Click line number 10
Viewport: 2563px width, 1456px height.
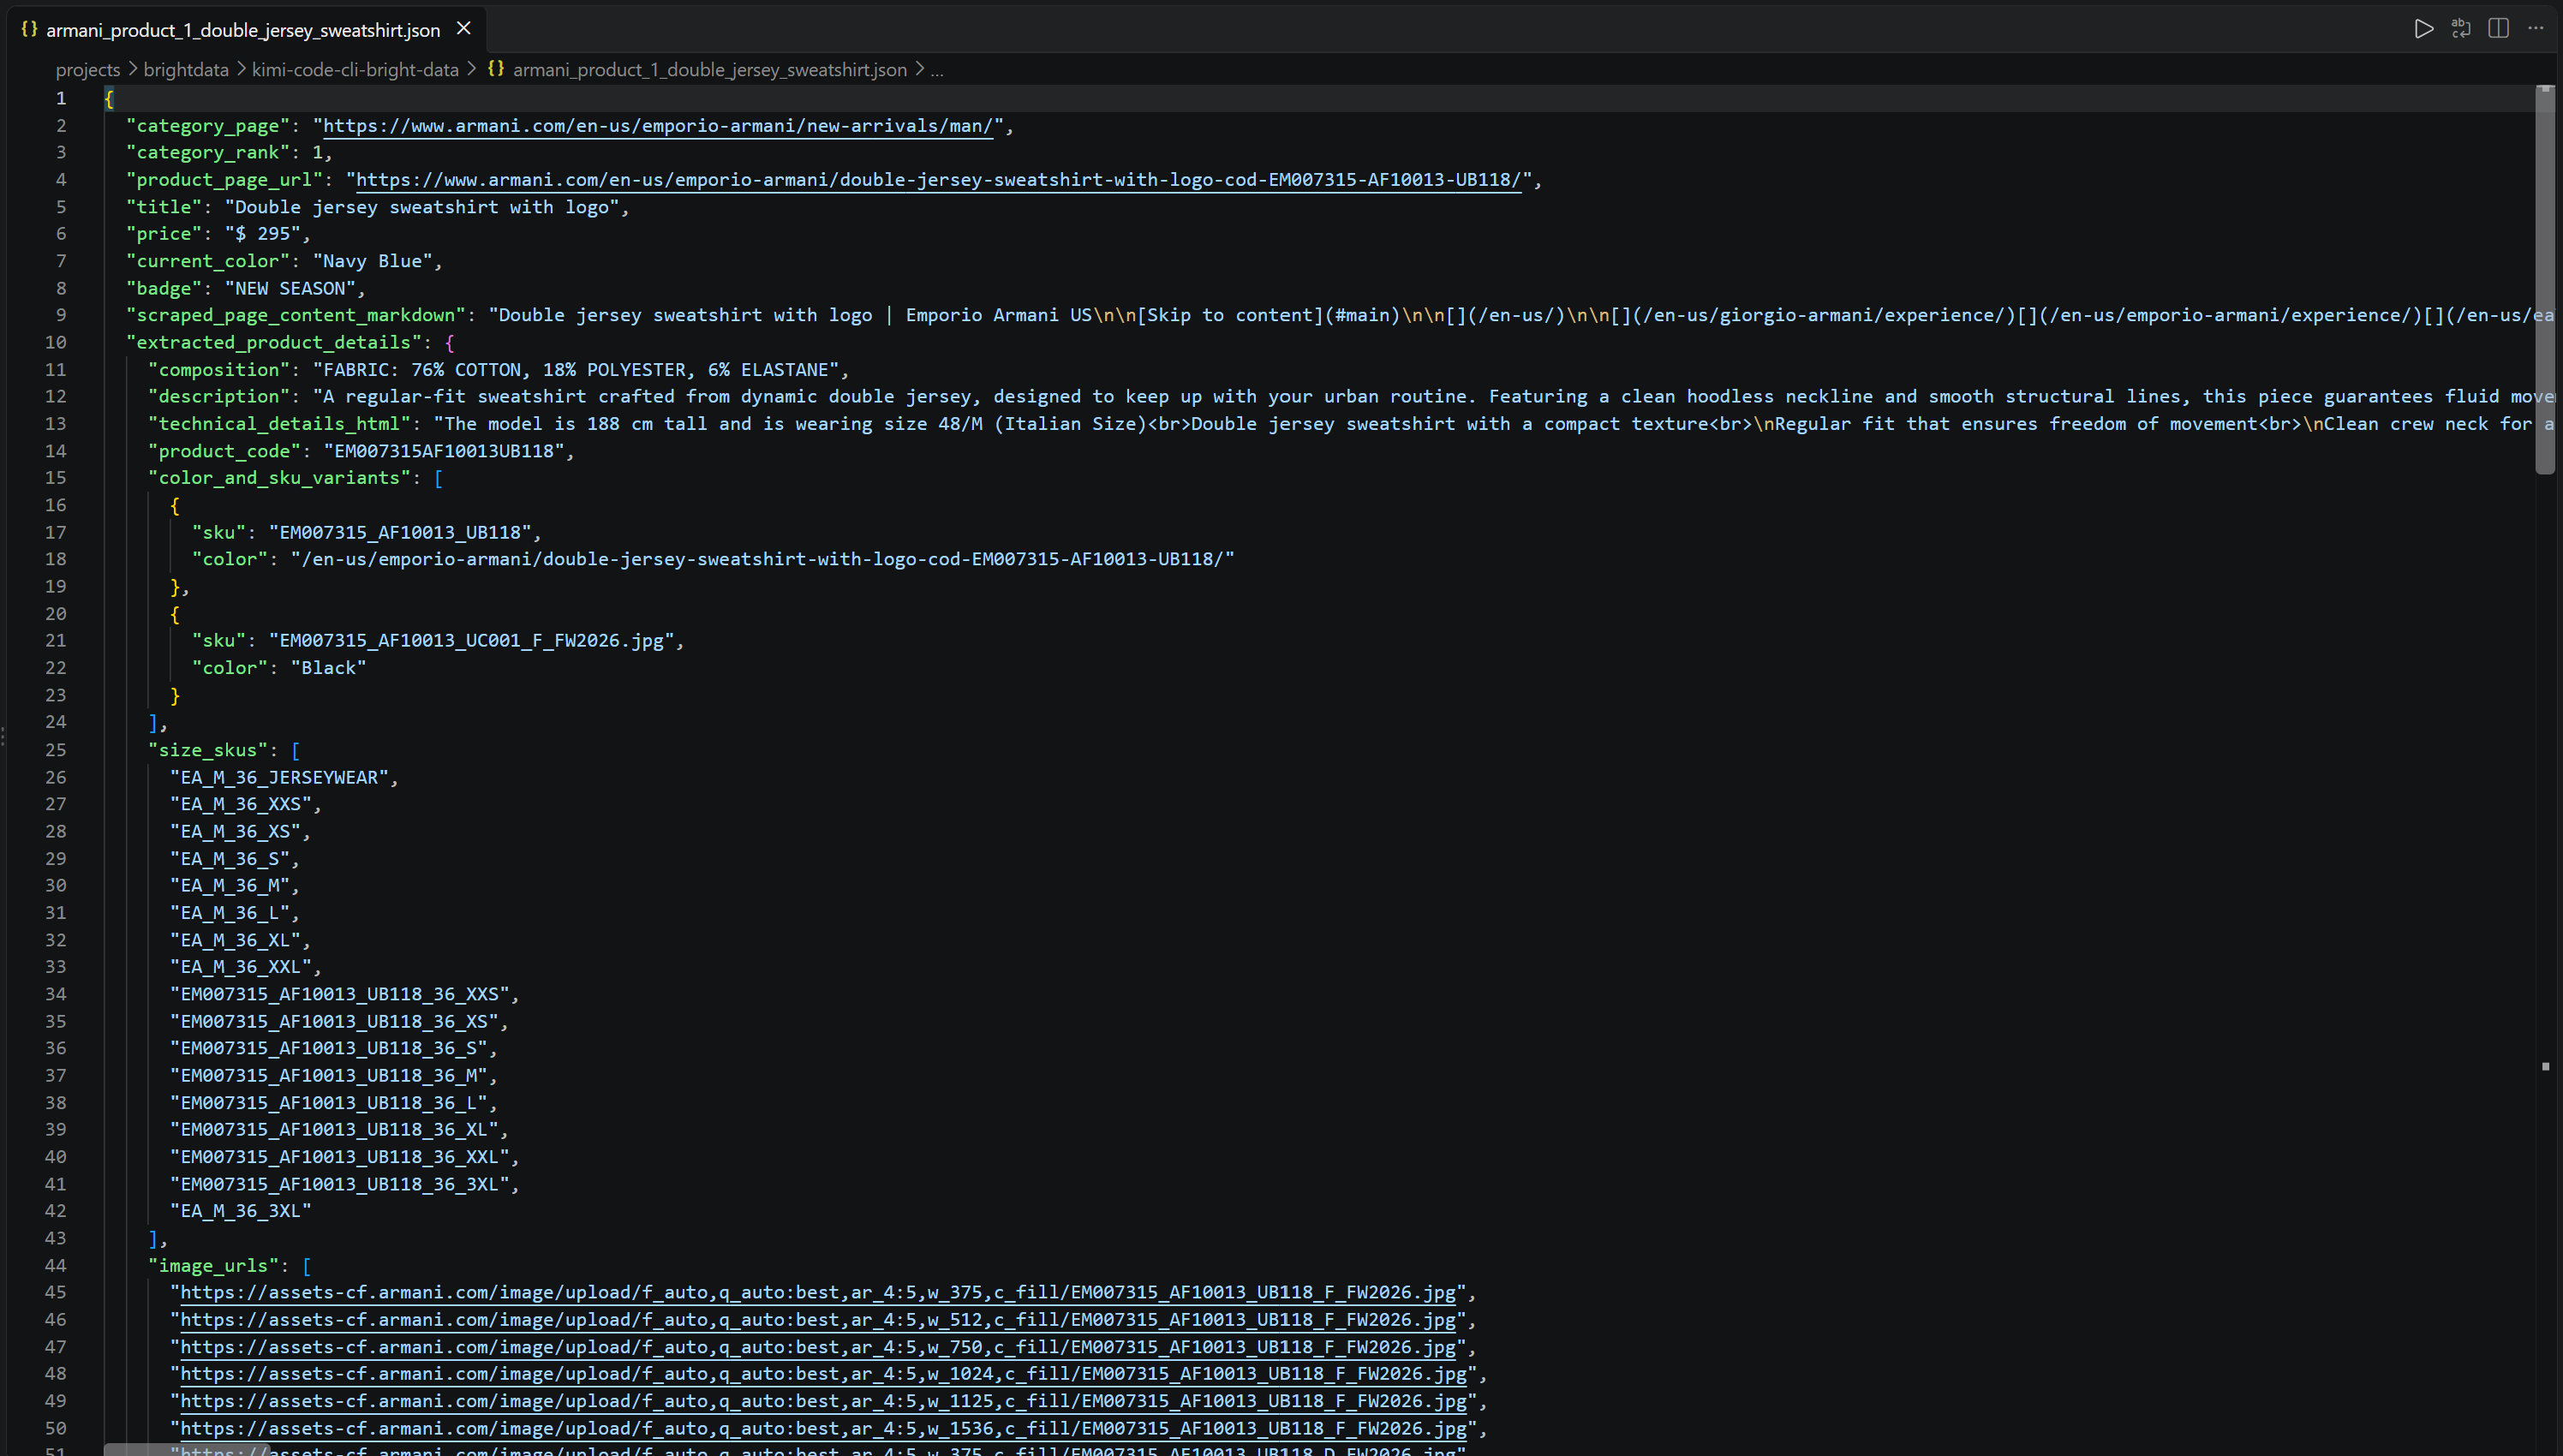click(x=56, y=343)
